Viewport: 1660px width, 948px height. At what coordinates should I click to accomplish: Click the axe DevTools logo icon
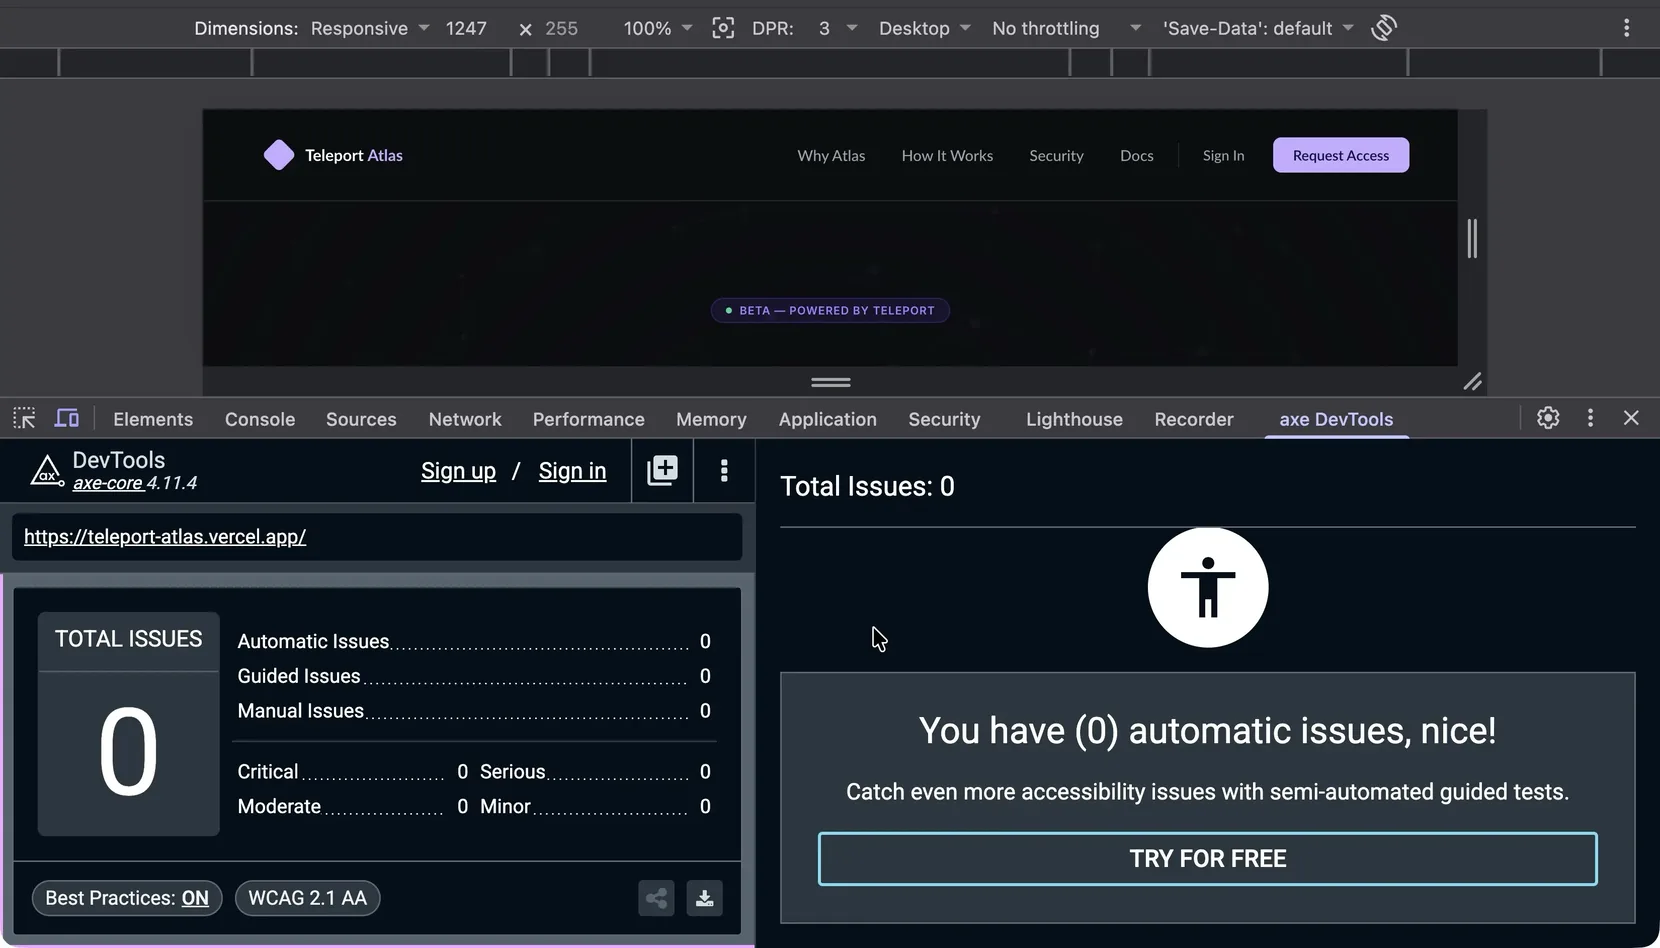46,470
